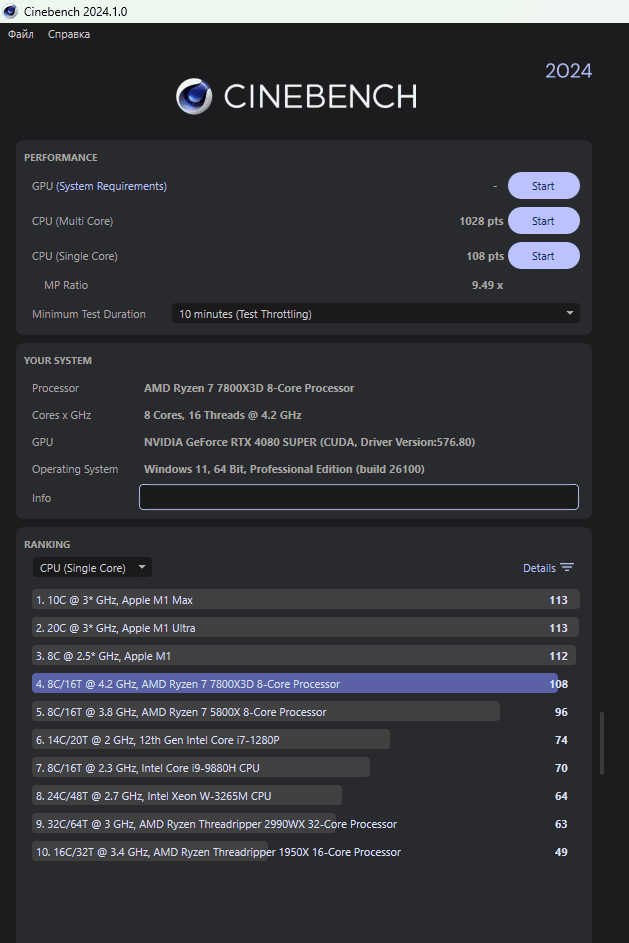The width and height of the screenshot is (629, 943).
Task: Click the MP Ratio label
Action: (x=66, y=285)
